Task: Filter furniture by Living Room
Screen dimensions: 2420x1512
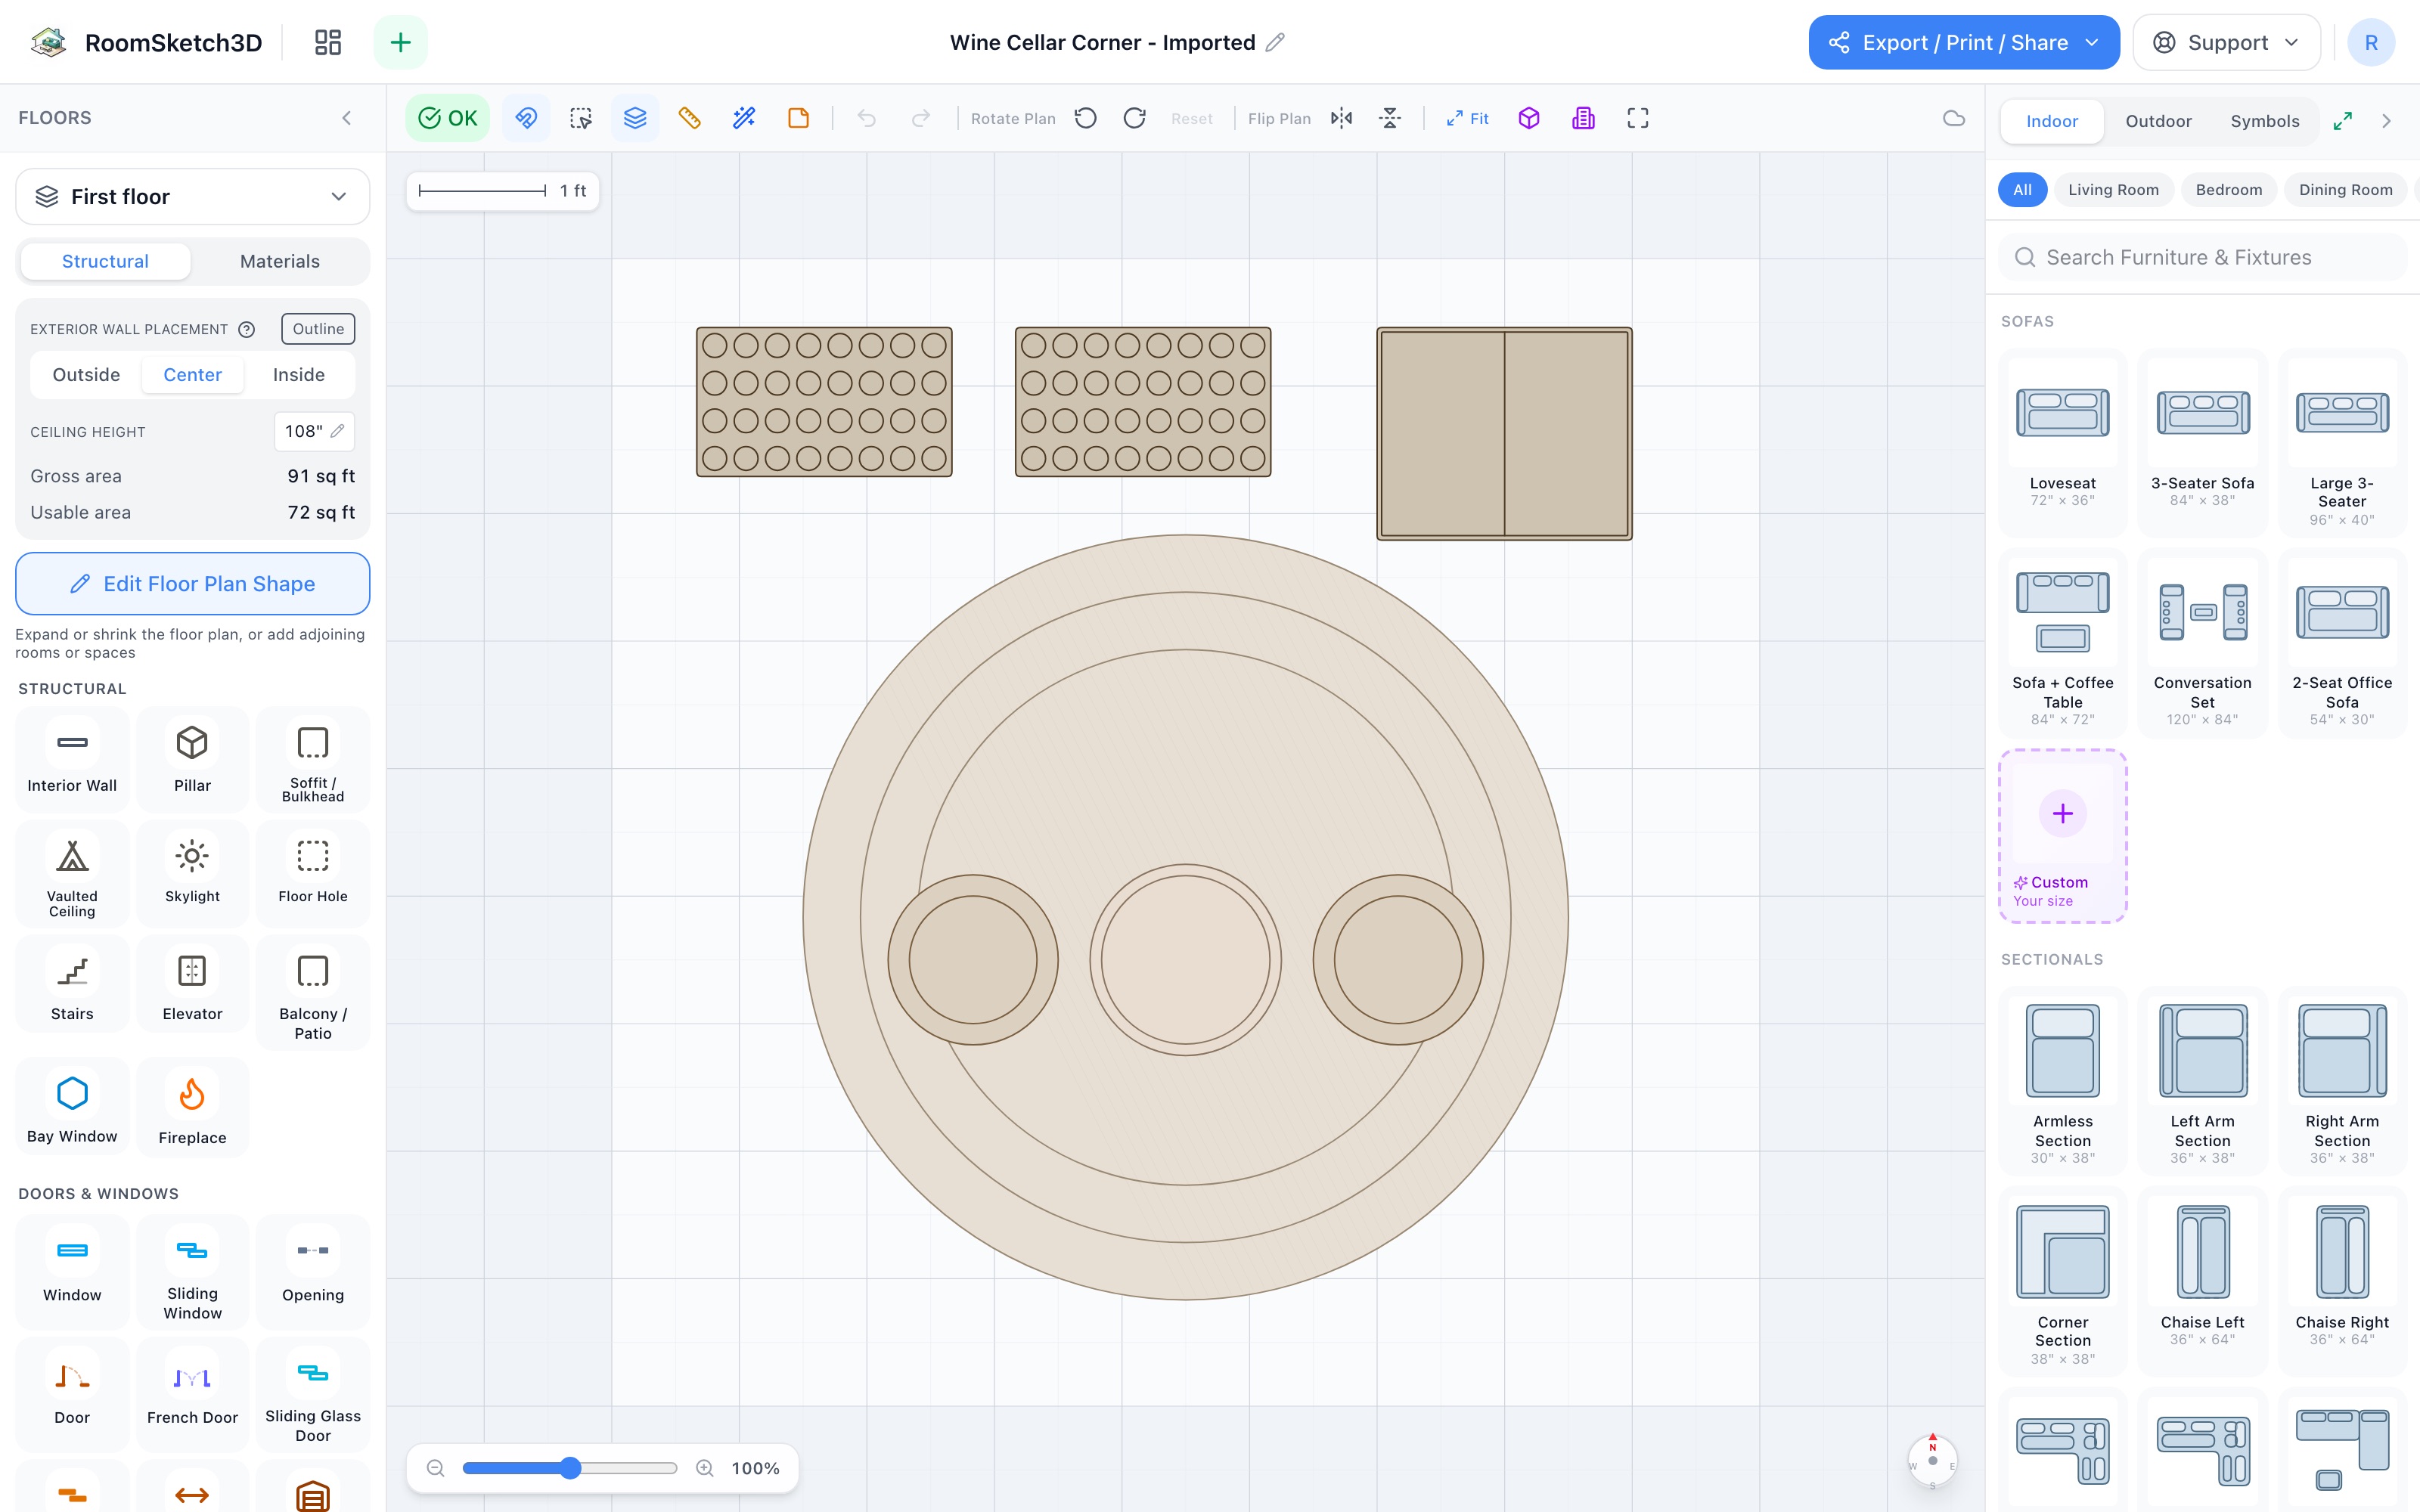Action: (2113, 190)
